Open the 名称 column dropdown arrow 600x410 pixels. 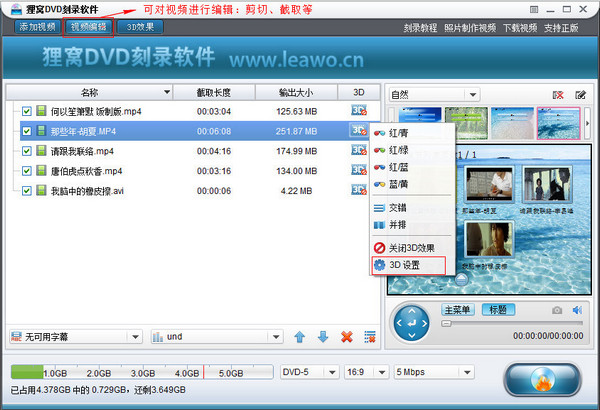(x=167, y=92)
